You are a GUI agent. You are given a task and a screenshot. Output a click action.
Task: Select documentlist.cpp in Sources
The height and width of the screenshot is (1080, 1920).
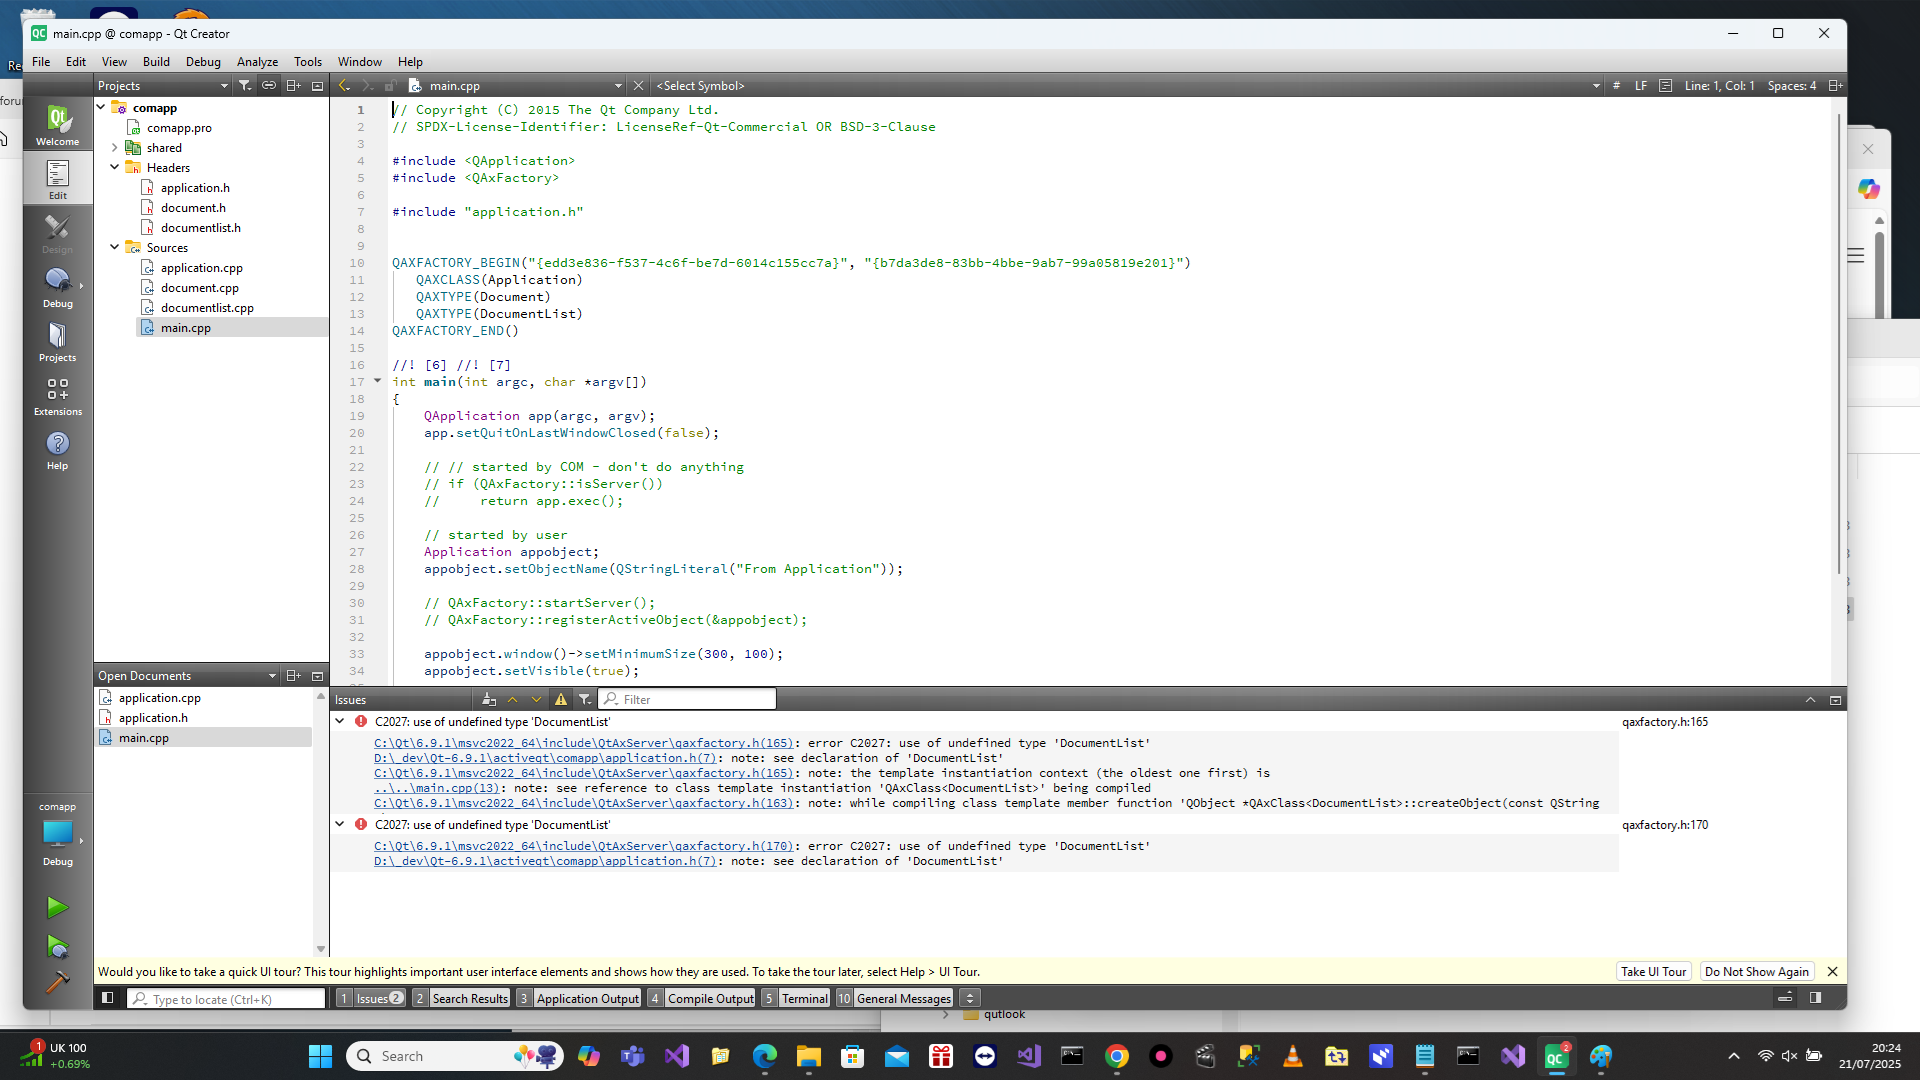[207, 307]
